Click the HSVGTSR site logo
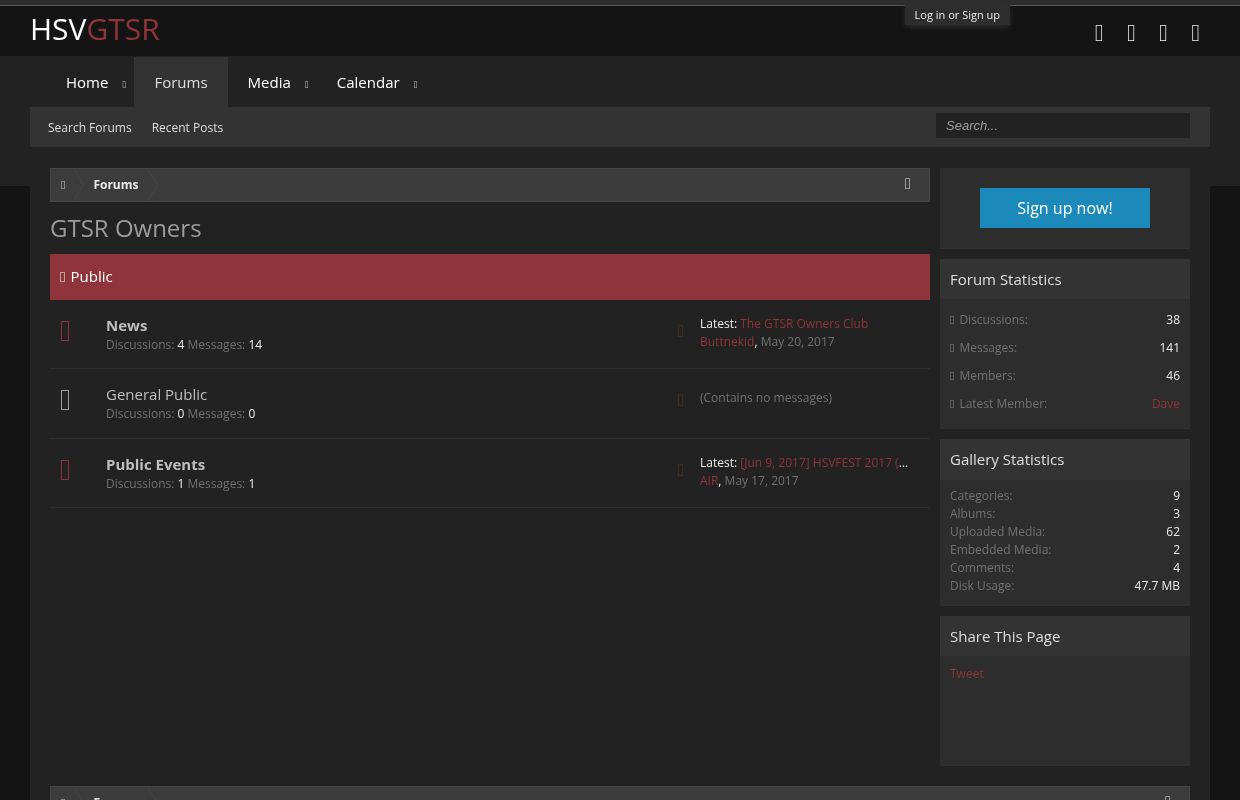Screen dimensions: 1240x800 (95, 29)
